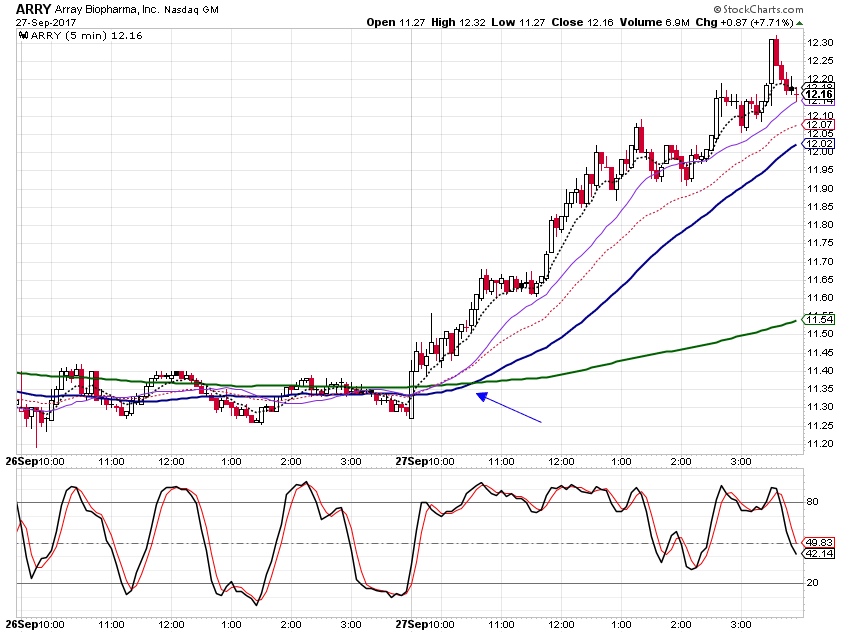Click the 11.20 price axis label
Screen dimensions: 850x633
click(x=820, y=444)
